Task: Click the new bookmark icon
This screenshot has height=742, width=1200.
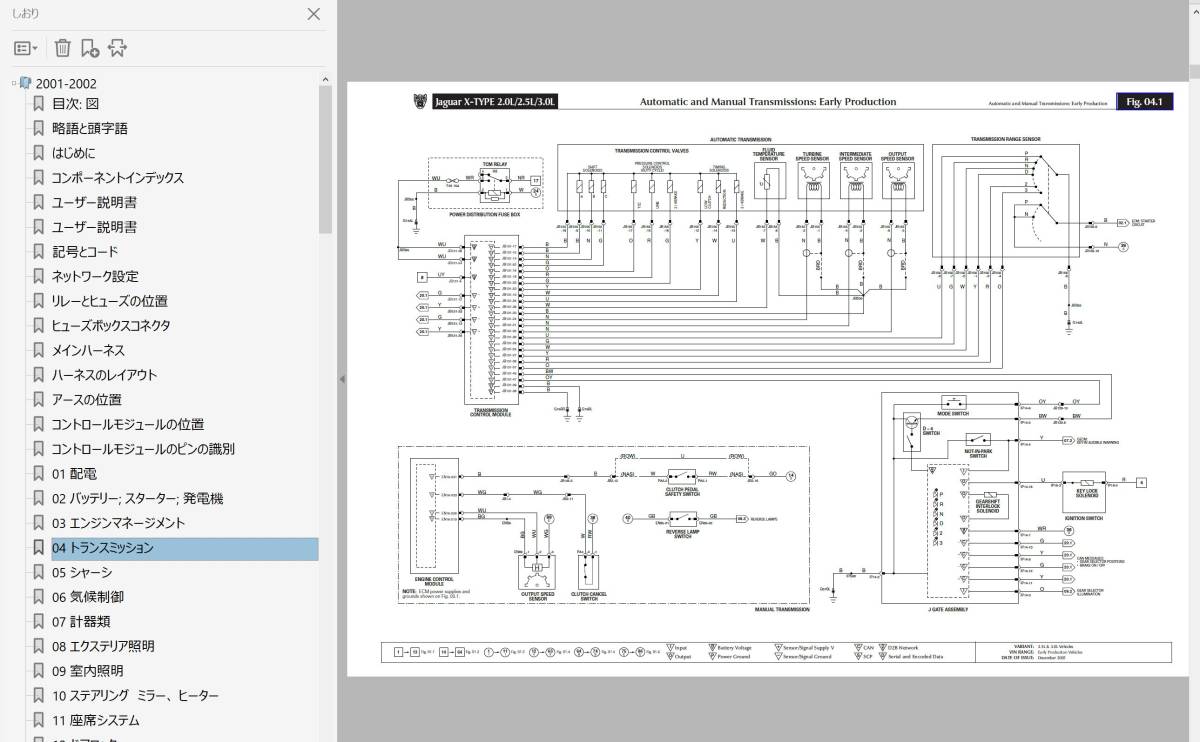Action: point(90,48)
